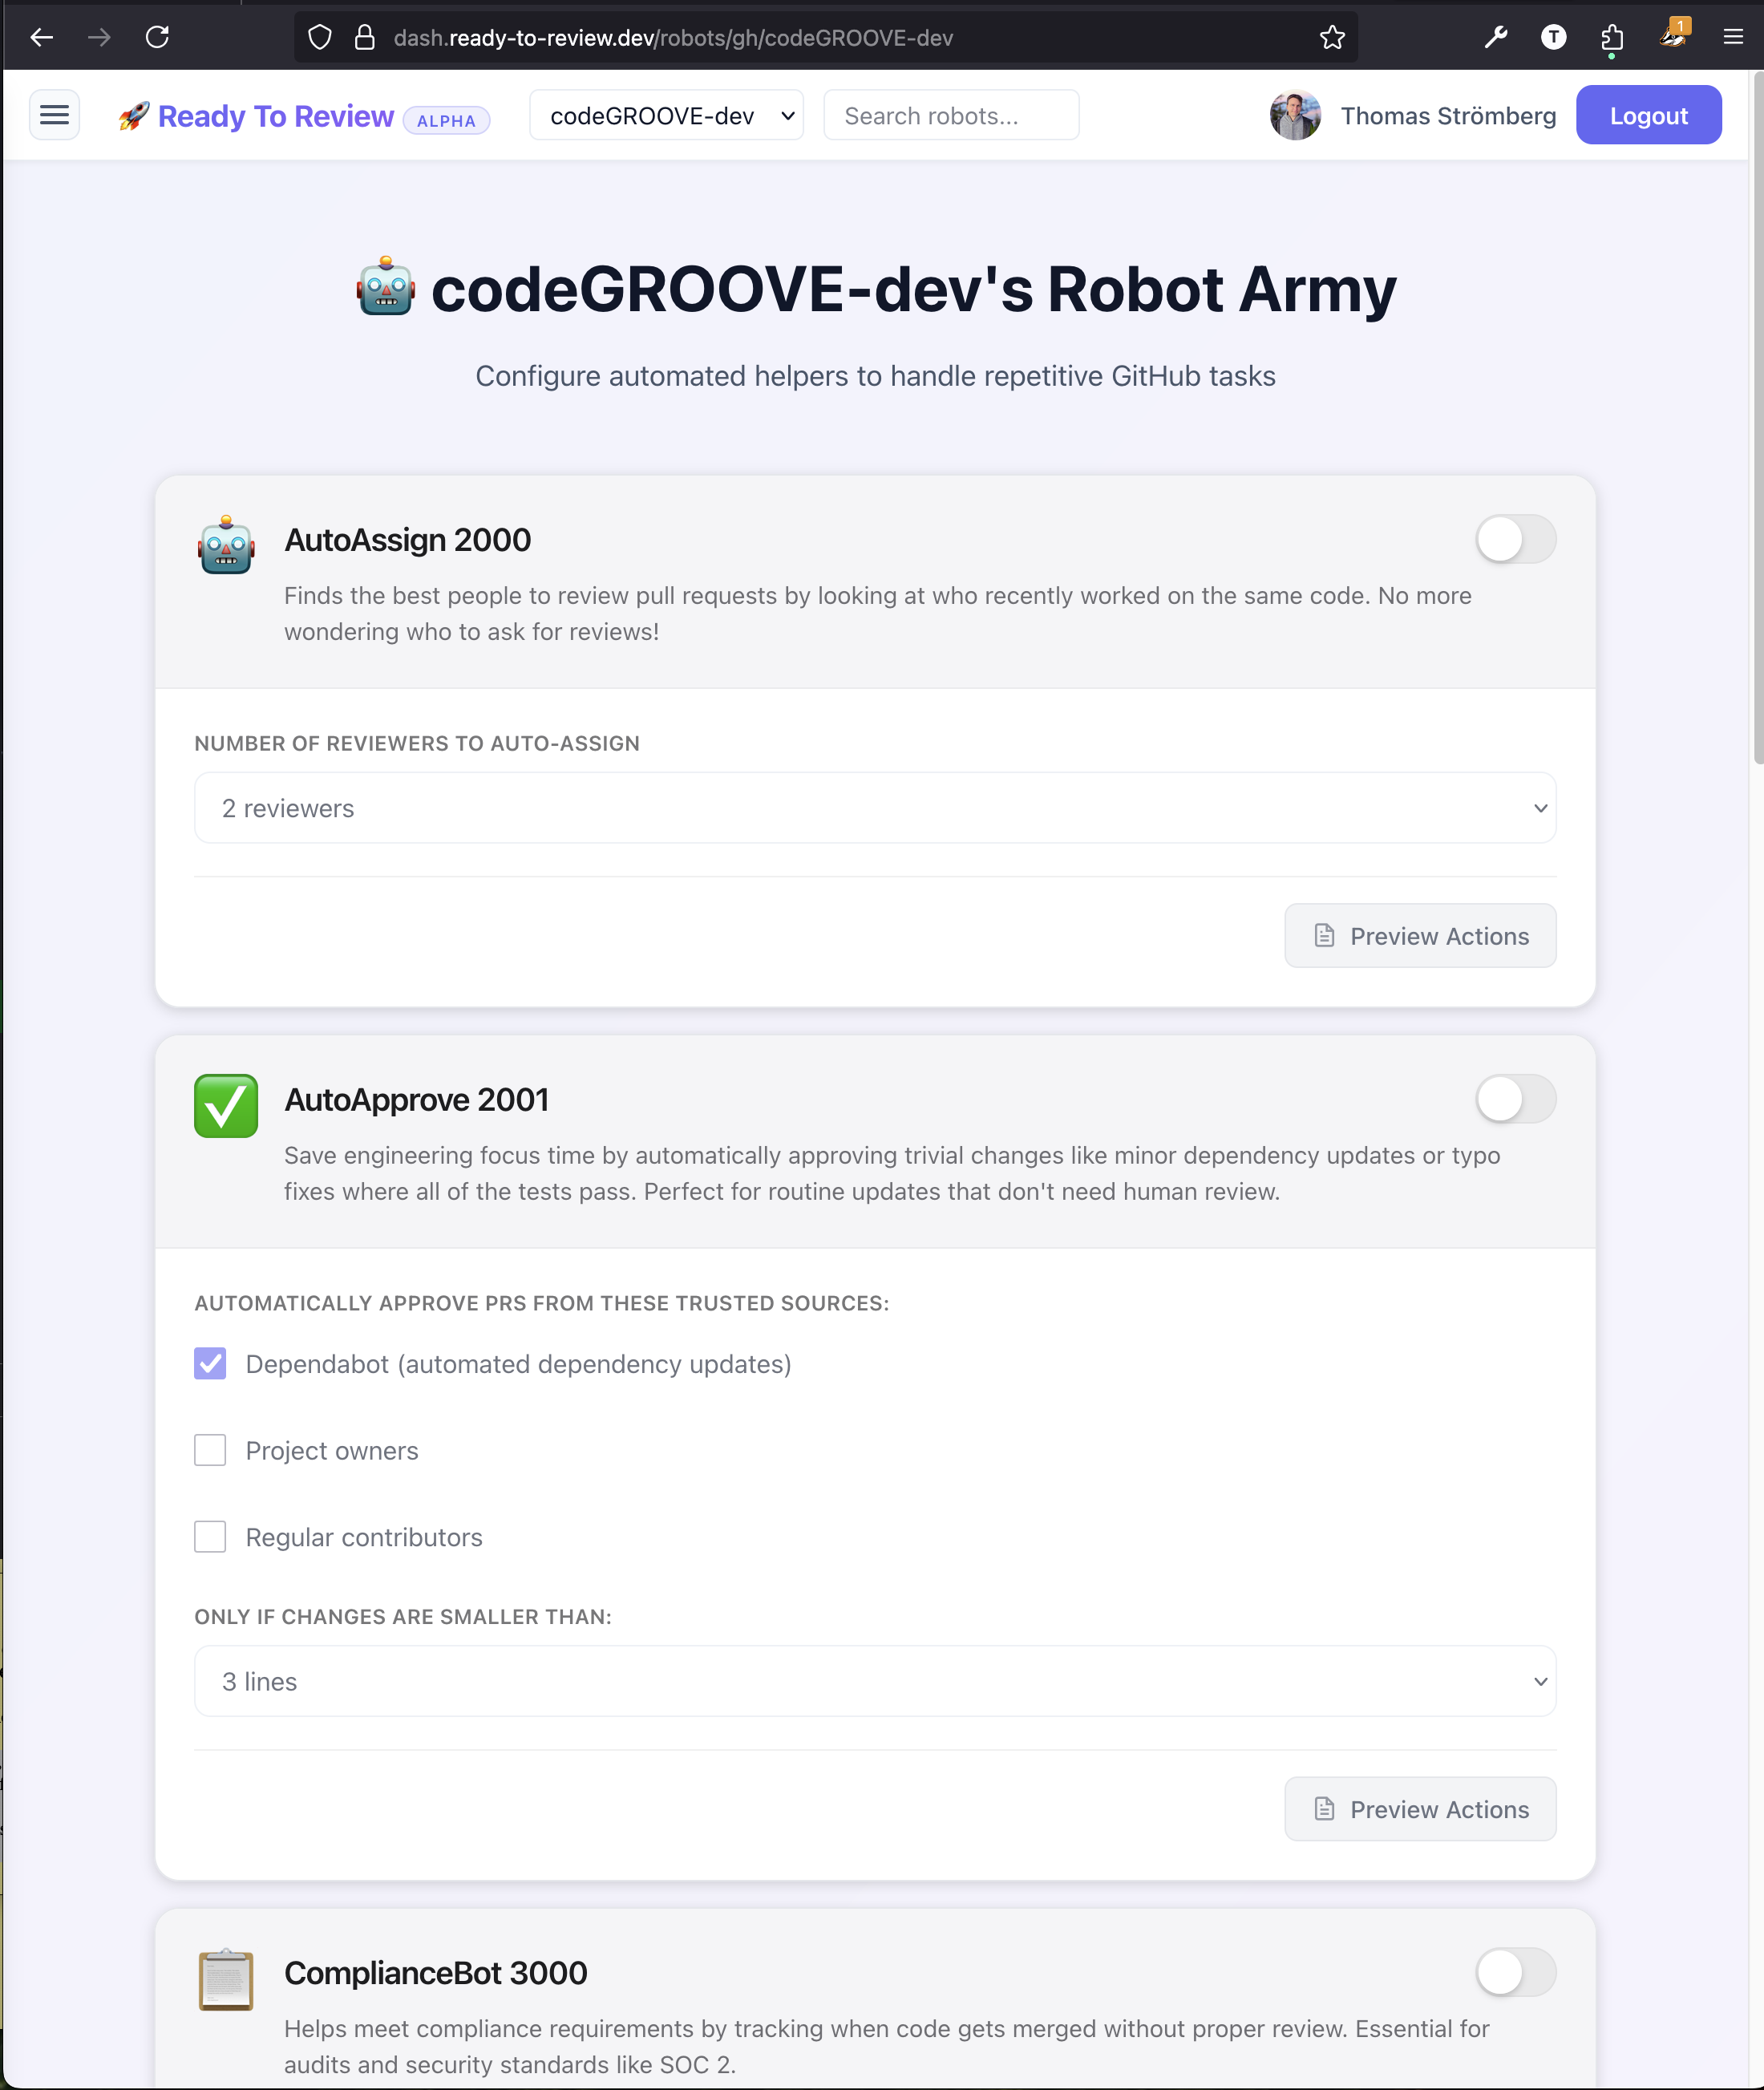View site security via padlock icon
This screenshot has width=1764, height=2090.
coord(365,38)
